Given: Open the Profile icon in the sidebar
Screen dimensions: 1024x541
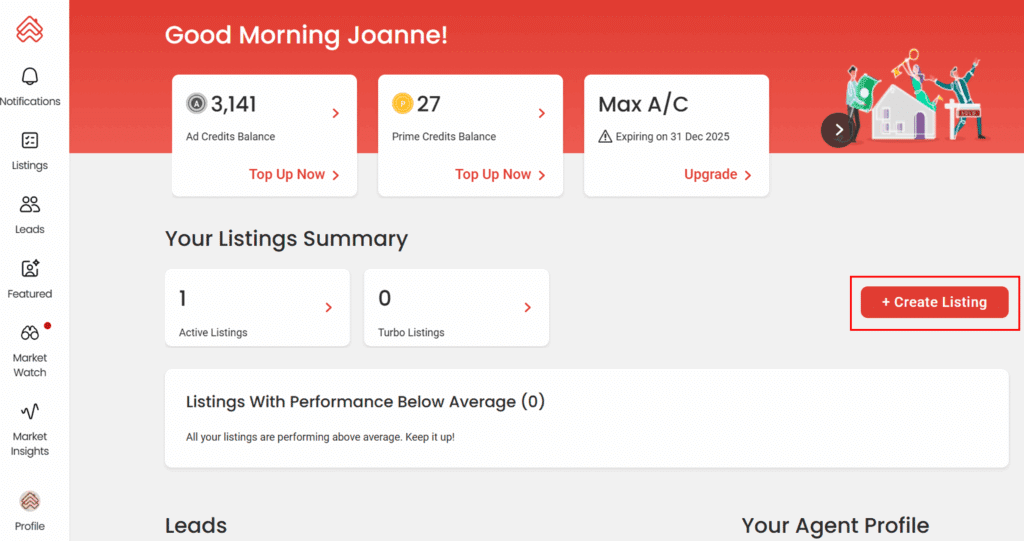Looking at the screenshot, I should pos(30,501).
